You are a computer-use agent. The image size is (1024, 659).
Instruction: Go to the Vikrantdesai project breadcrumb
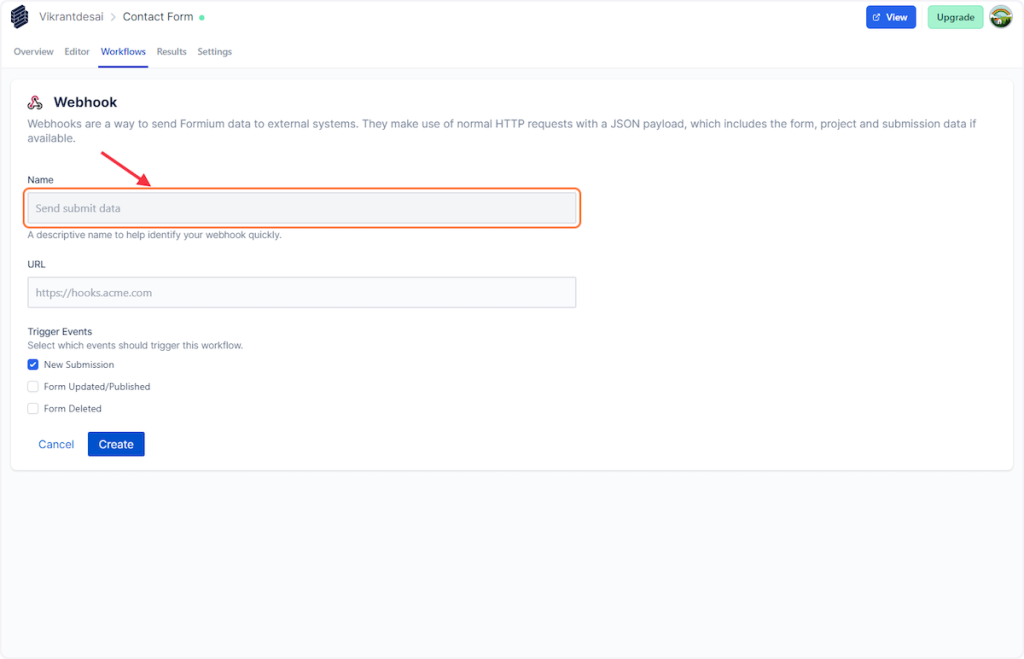pyautogui.click(x=71, y=17)
